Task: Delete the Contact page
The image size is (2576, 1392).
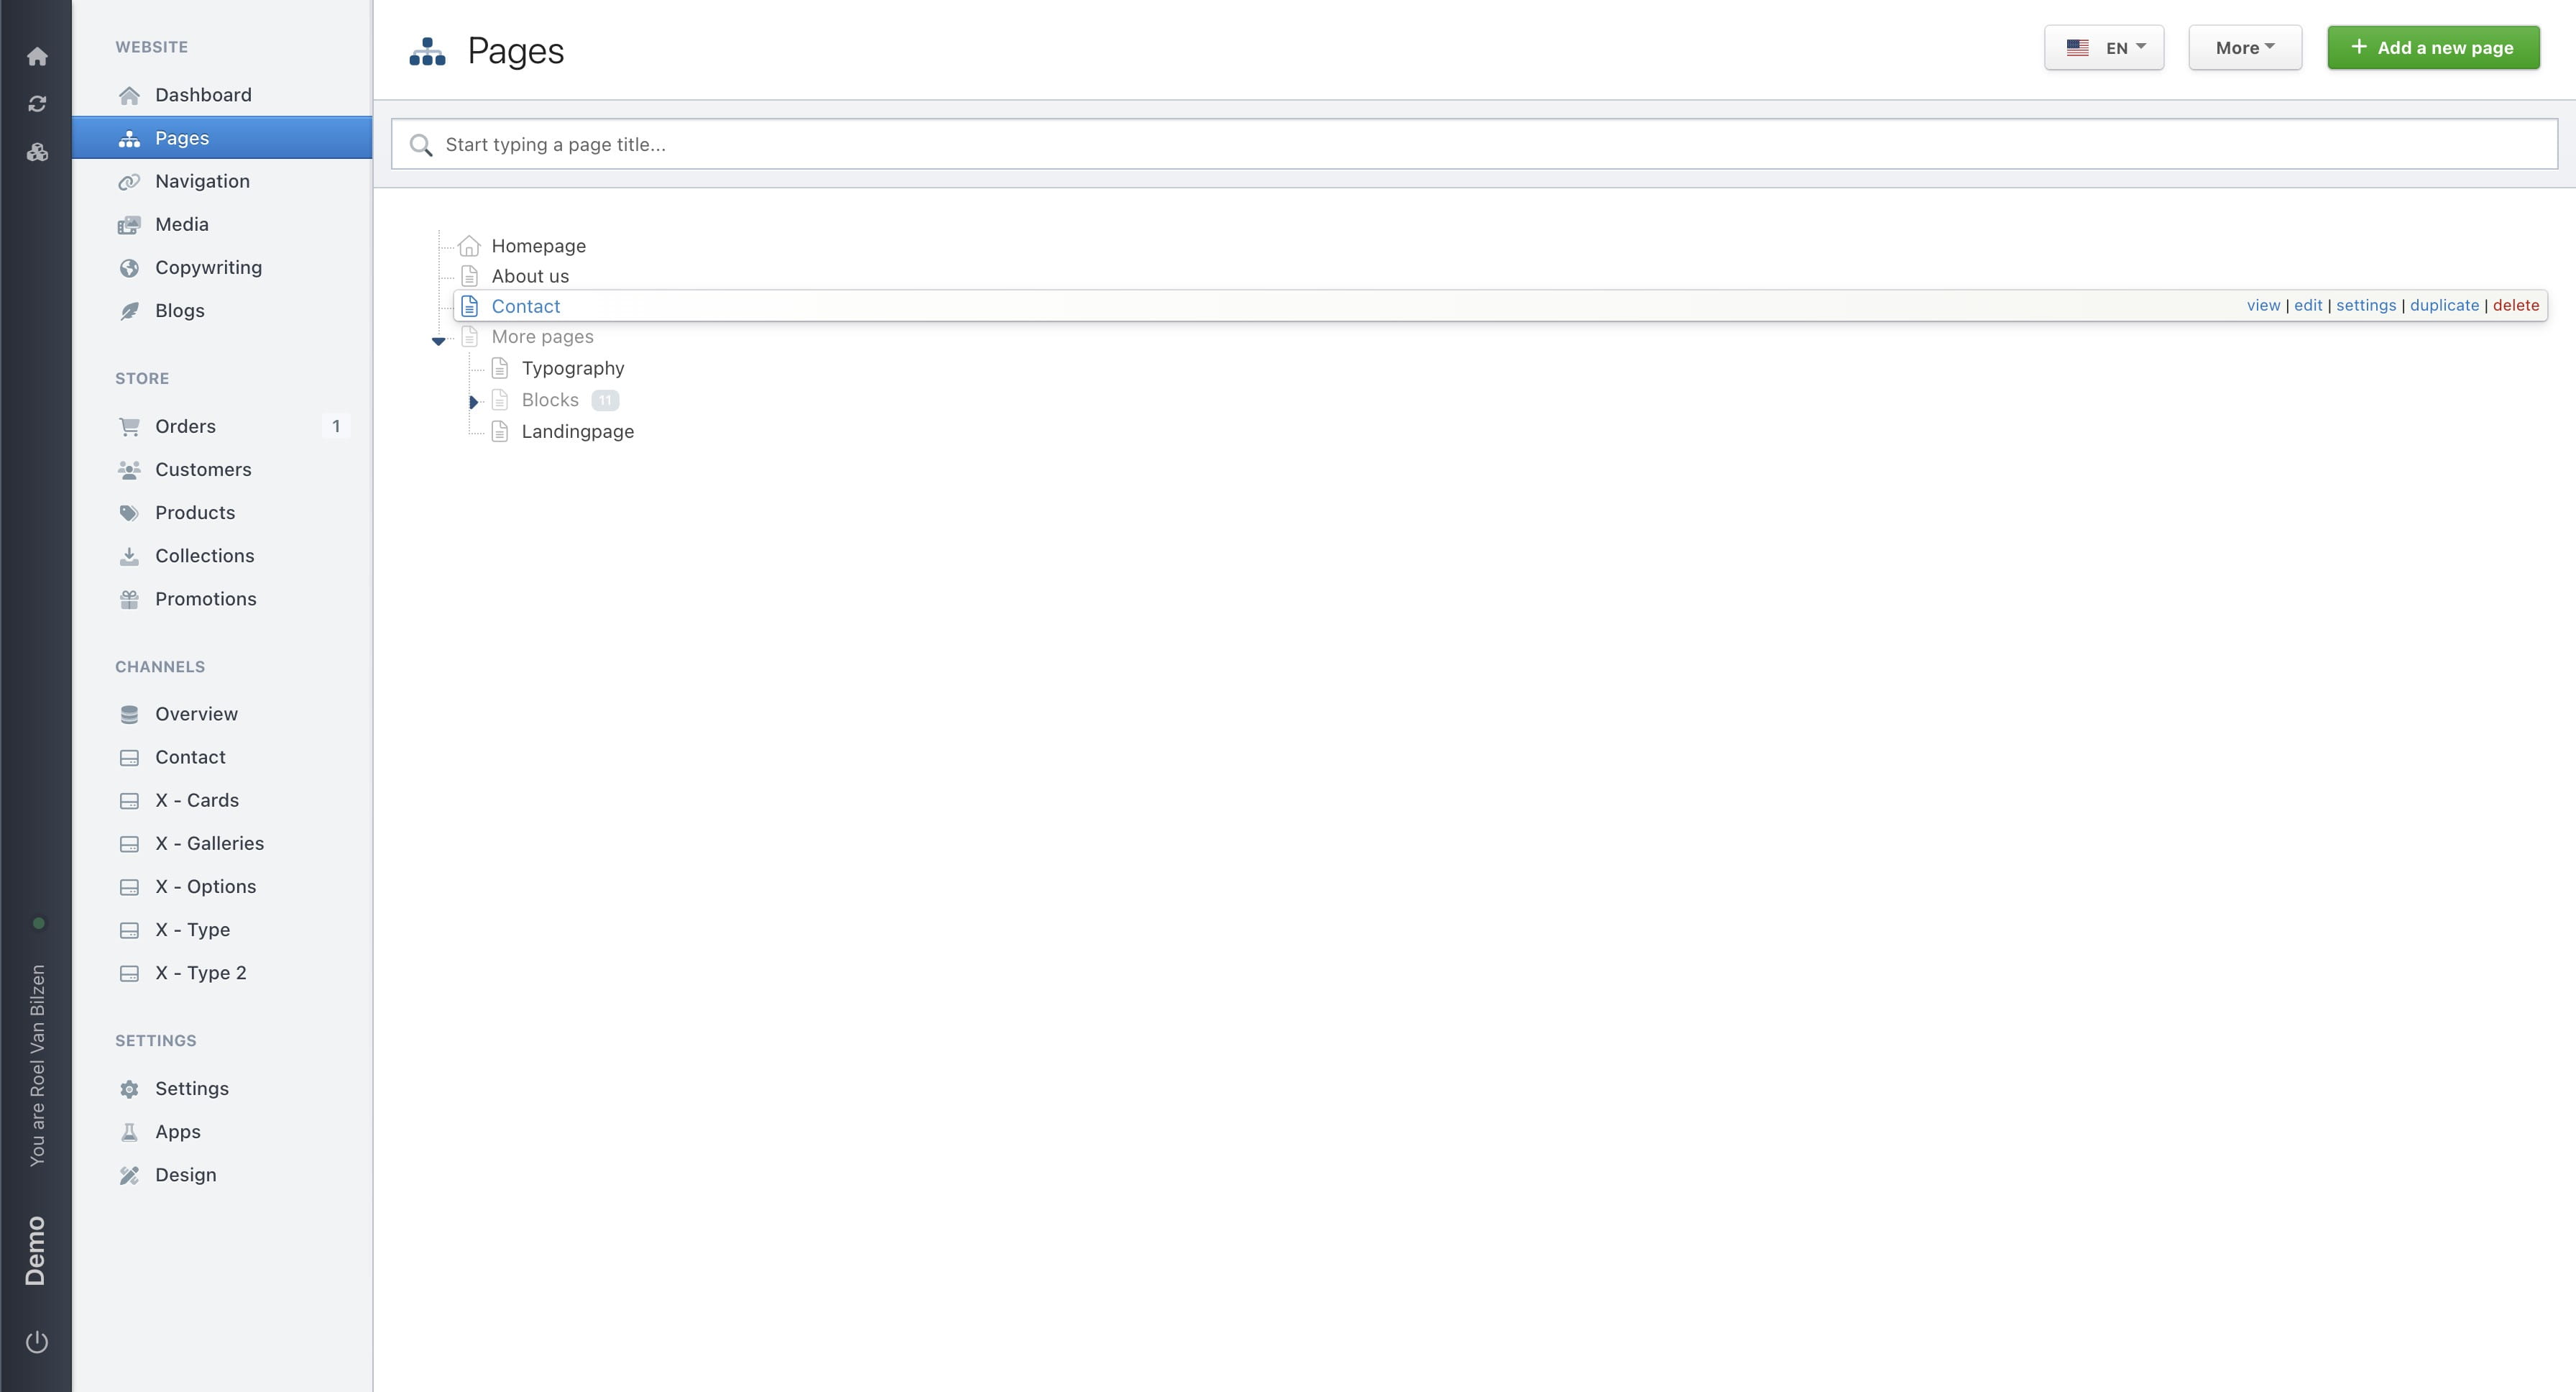Action: click(x=2515, y=305)
